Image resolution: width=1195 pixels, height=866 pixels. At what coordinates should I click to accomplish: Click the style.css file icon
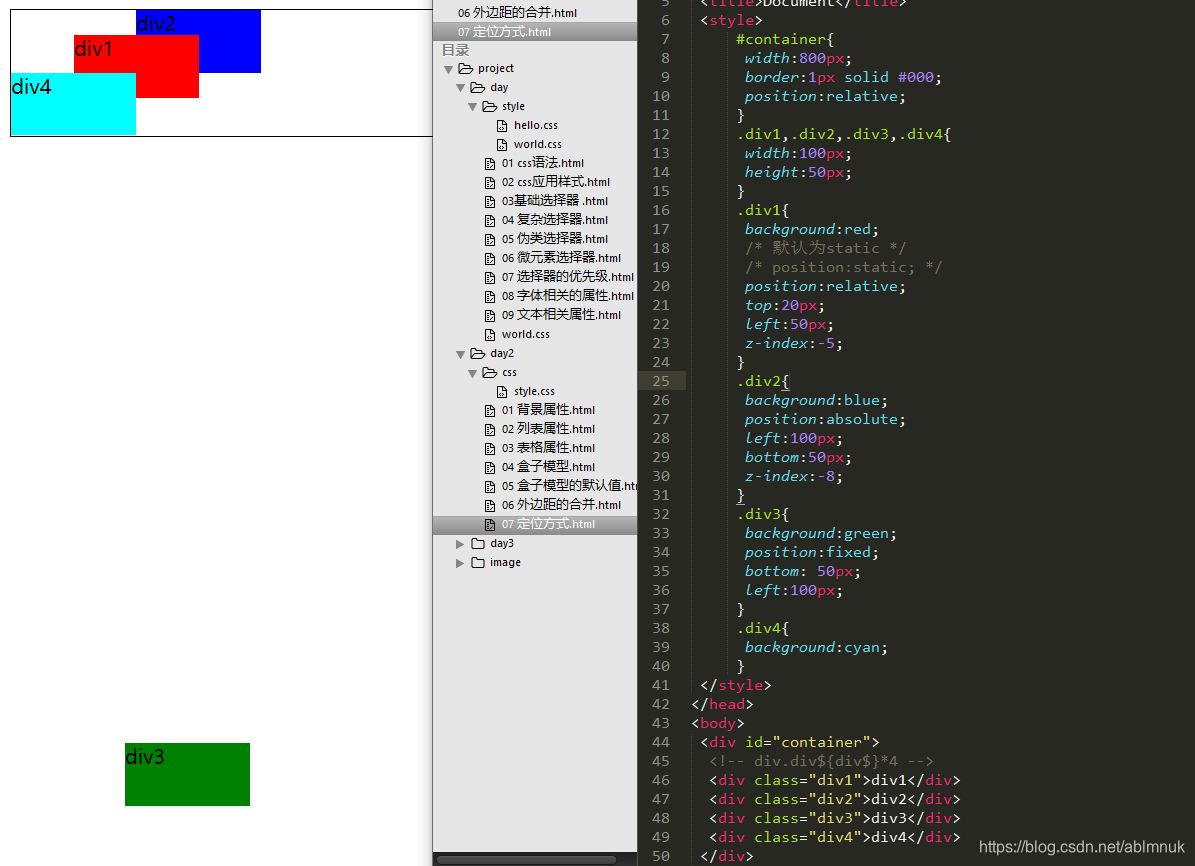point(502,392)
